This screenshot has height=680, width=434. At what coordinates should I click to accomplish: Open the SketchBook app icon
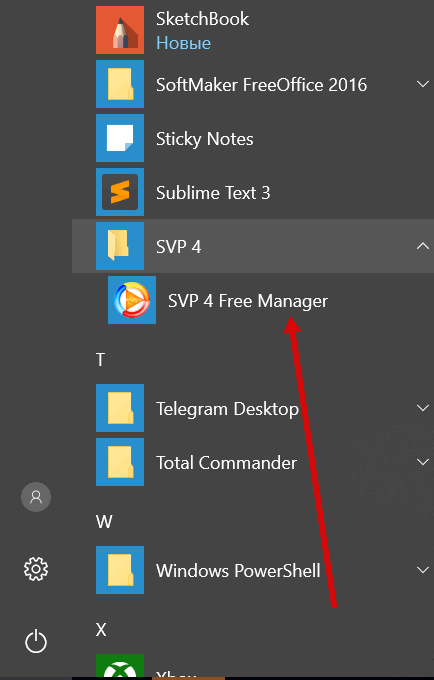click(x=120, y=30)
